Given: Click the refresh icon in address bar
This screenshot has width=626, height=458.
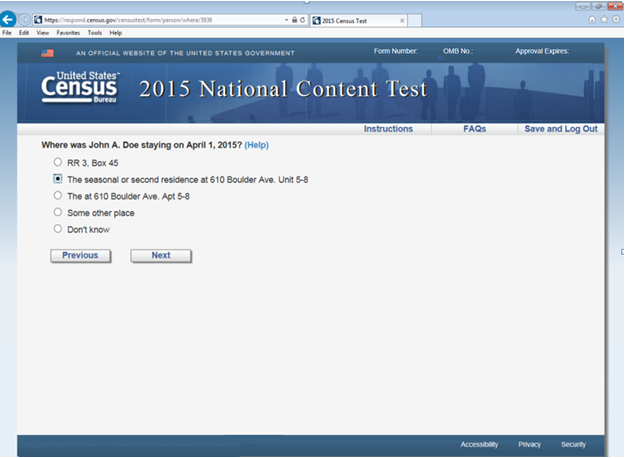Looking at the screenshot, I should 302,20.
